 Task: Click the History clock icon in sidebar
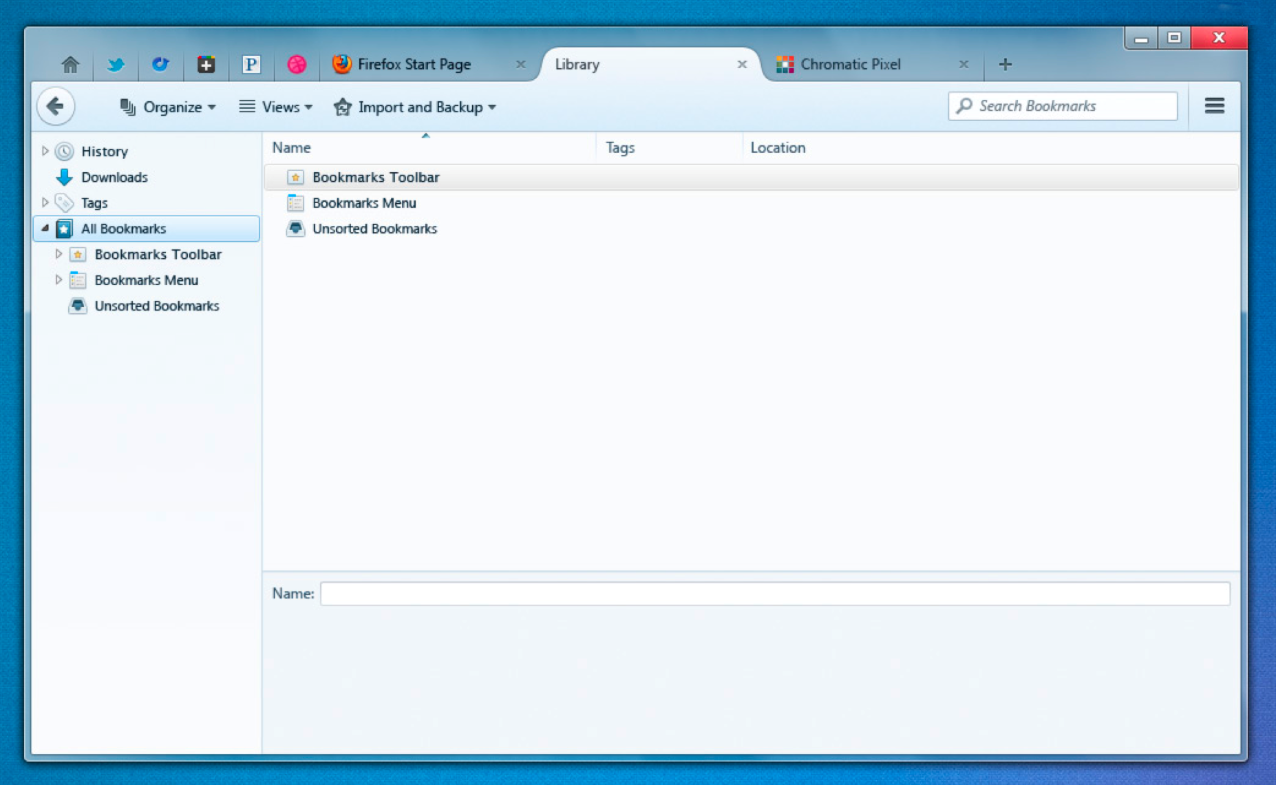[64, 151]
